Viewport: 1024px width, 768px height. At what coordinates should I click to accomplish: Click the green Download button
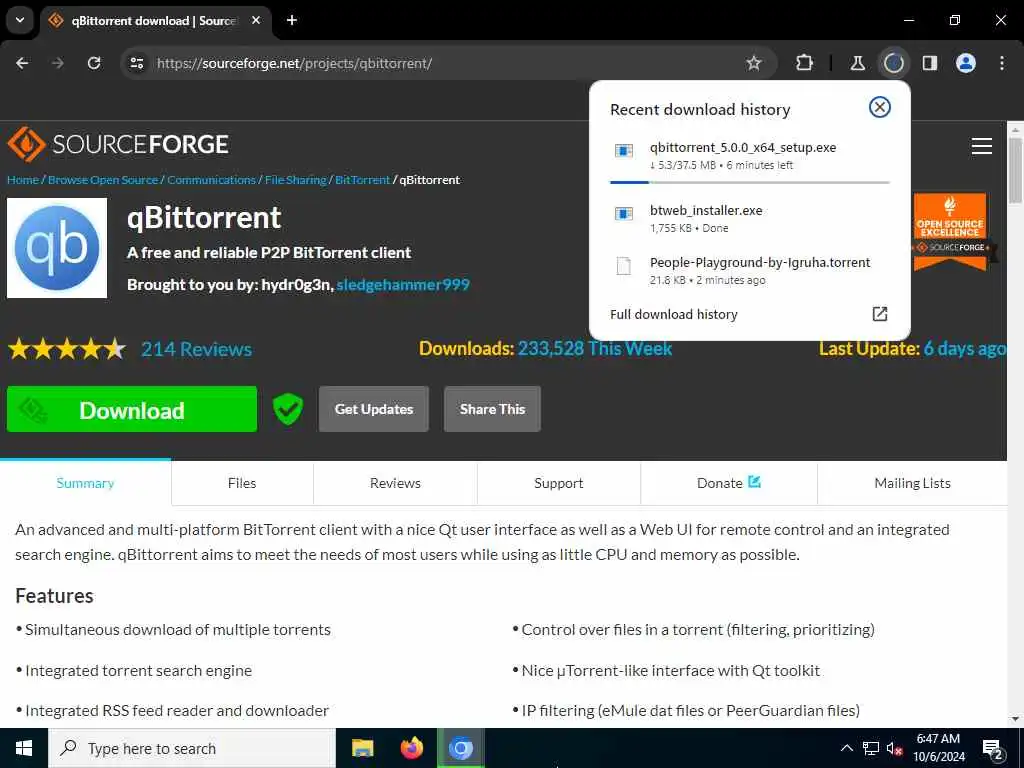pyautogui.click(x=132, y=409)
